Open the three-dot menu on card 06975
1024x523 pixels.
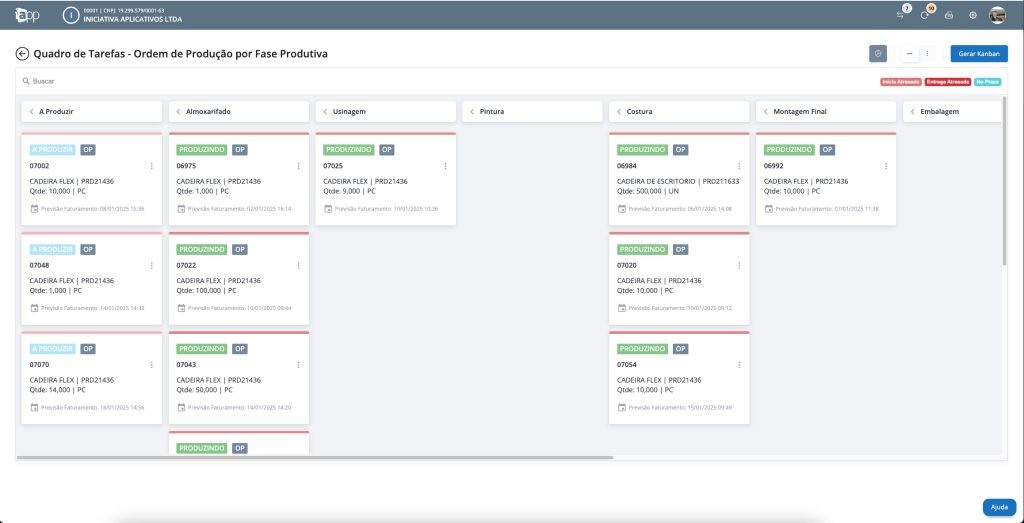(x=298, y=166)
